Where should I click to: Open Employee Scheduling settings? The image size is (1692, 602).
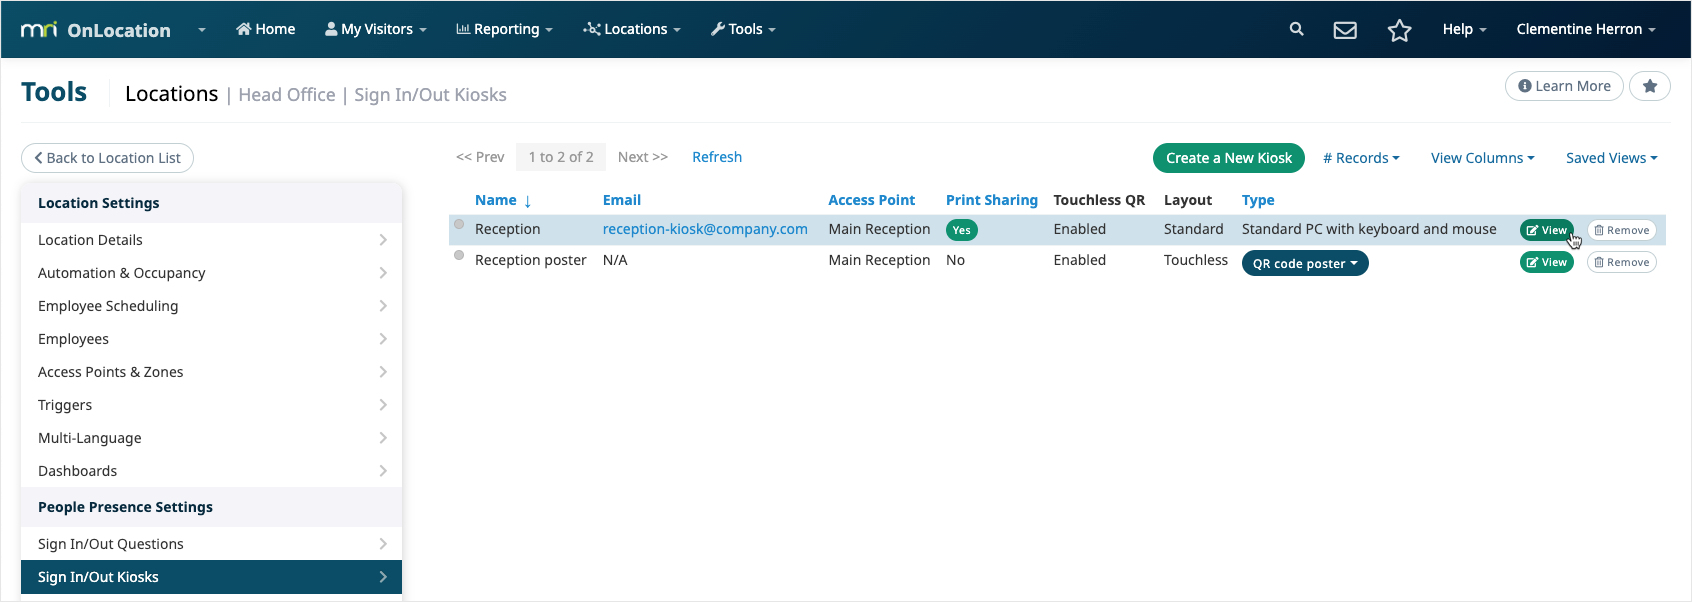[x=211, y=306]
